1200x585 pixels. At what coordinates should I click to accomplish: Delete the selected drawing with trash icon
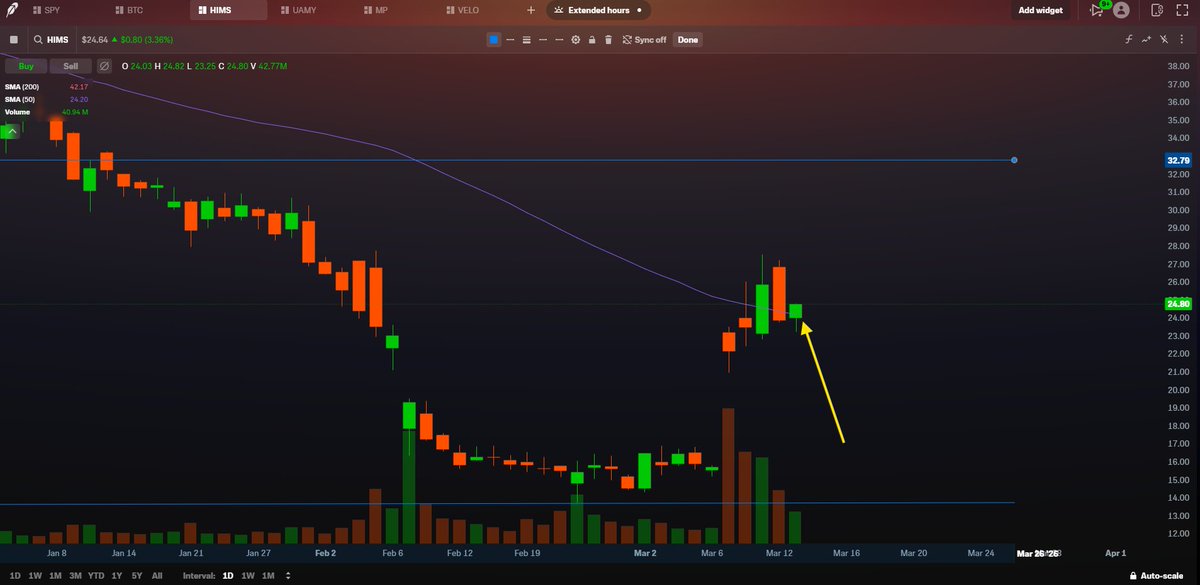(607, 40)
